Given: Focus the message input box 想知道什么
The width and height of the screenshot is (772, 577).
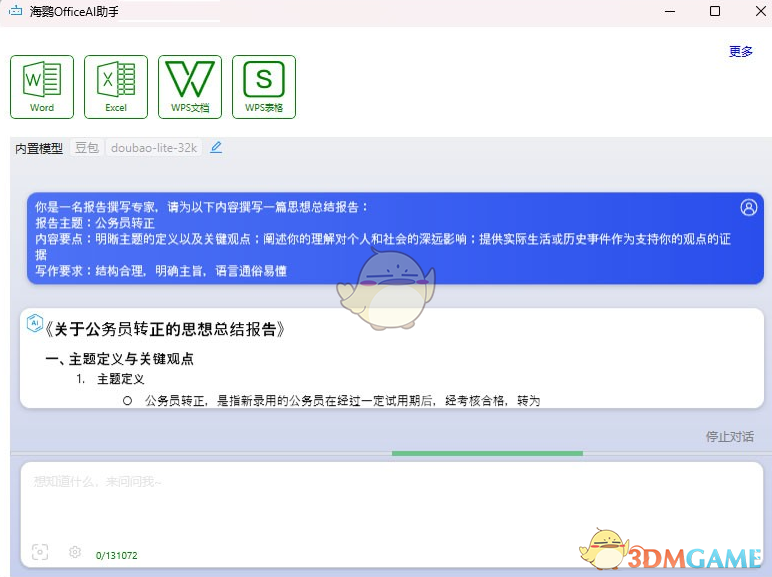Looking at the screenshot, I should coord(392,514).
